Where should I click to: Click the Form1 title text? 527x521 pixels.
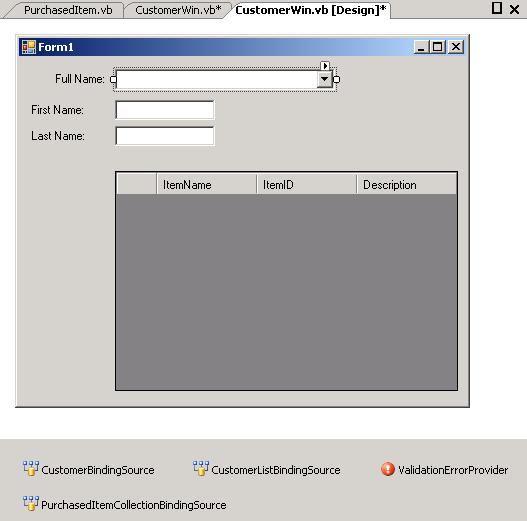(x=55, y=47)
